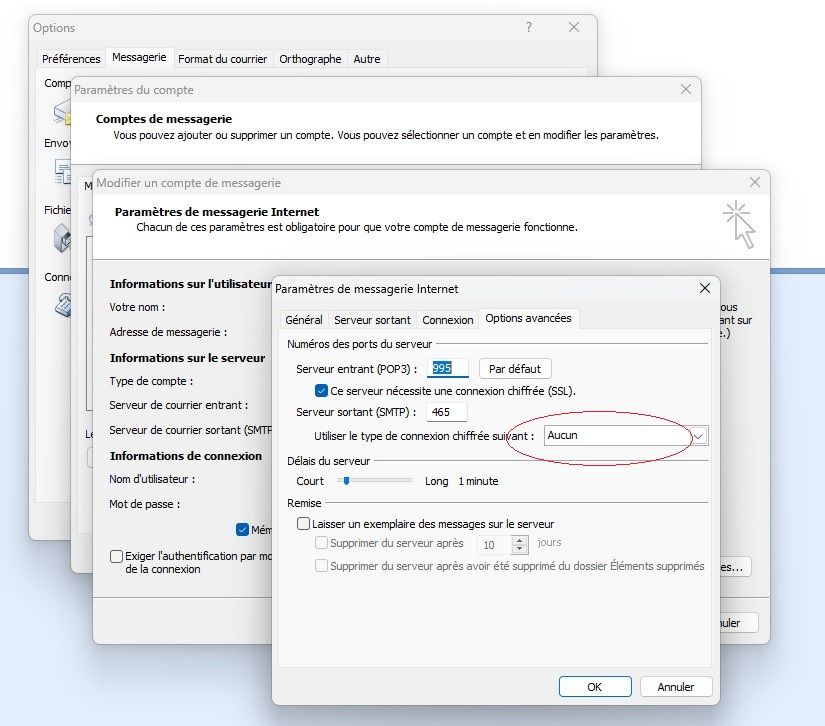Viewport: 825px width, 726px height.
Task: Close the Paramètres de messagerie Internet dialog
Action: (705, 288)
